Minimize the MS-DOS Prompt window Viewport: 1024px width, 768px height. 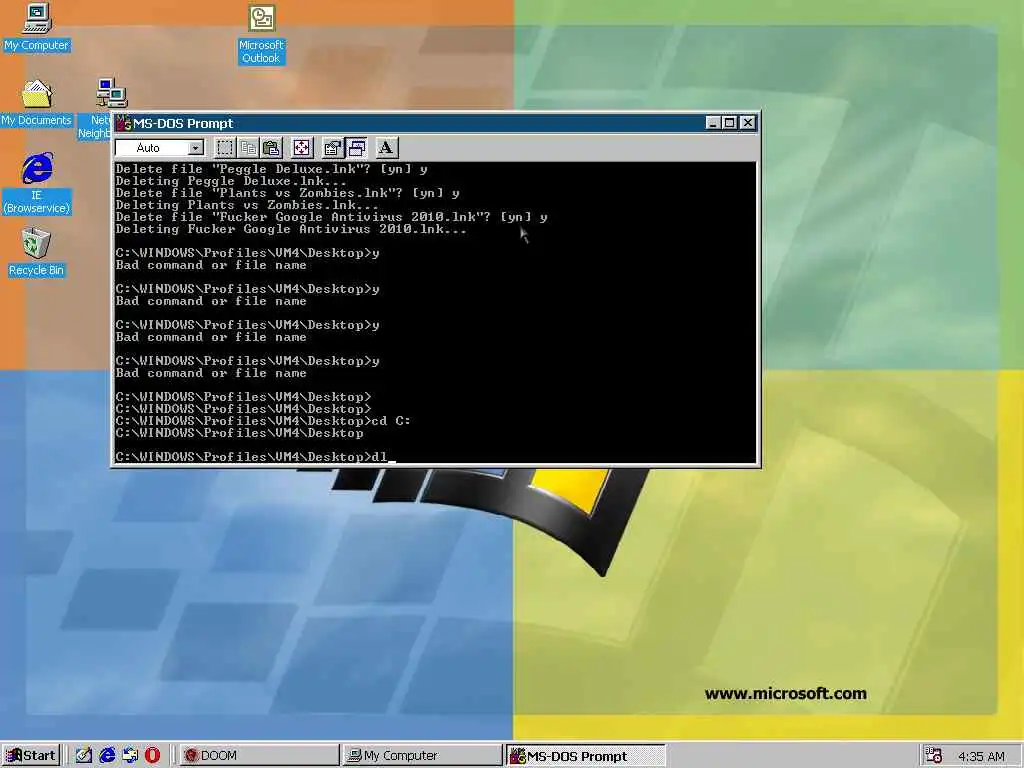coord(712,123)
